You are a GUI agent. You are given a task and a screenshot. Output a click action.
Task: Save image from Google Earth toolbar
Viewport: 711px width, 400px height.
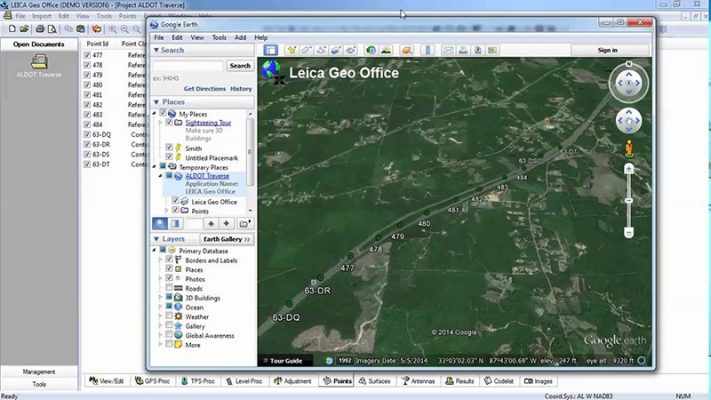[478, 50]
